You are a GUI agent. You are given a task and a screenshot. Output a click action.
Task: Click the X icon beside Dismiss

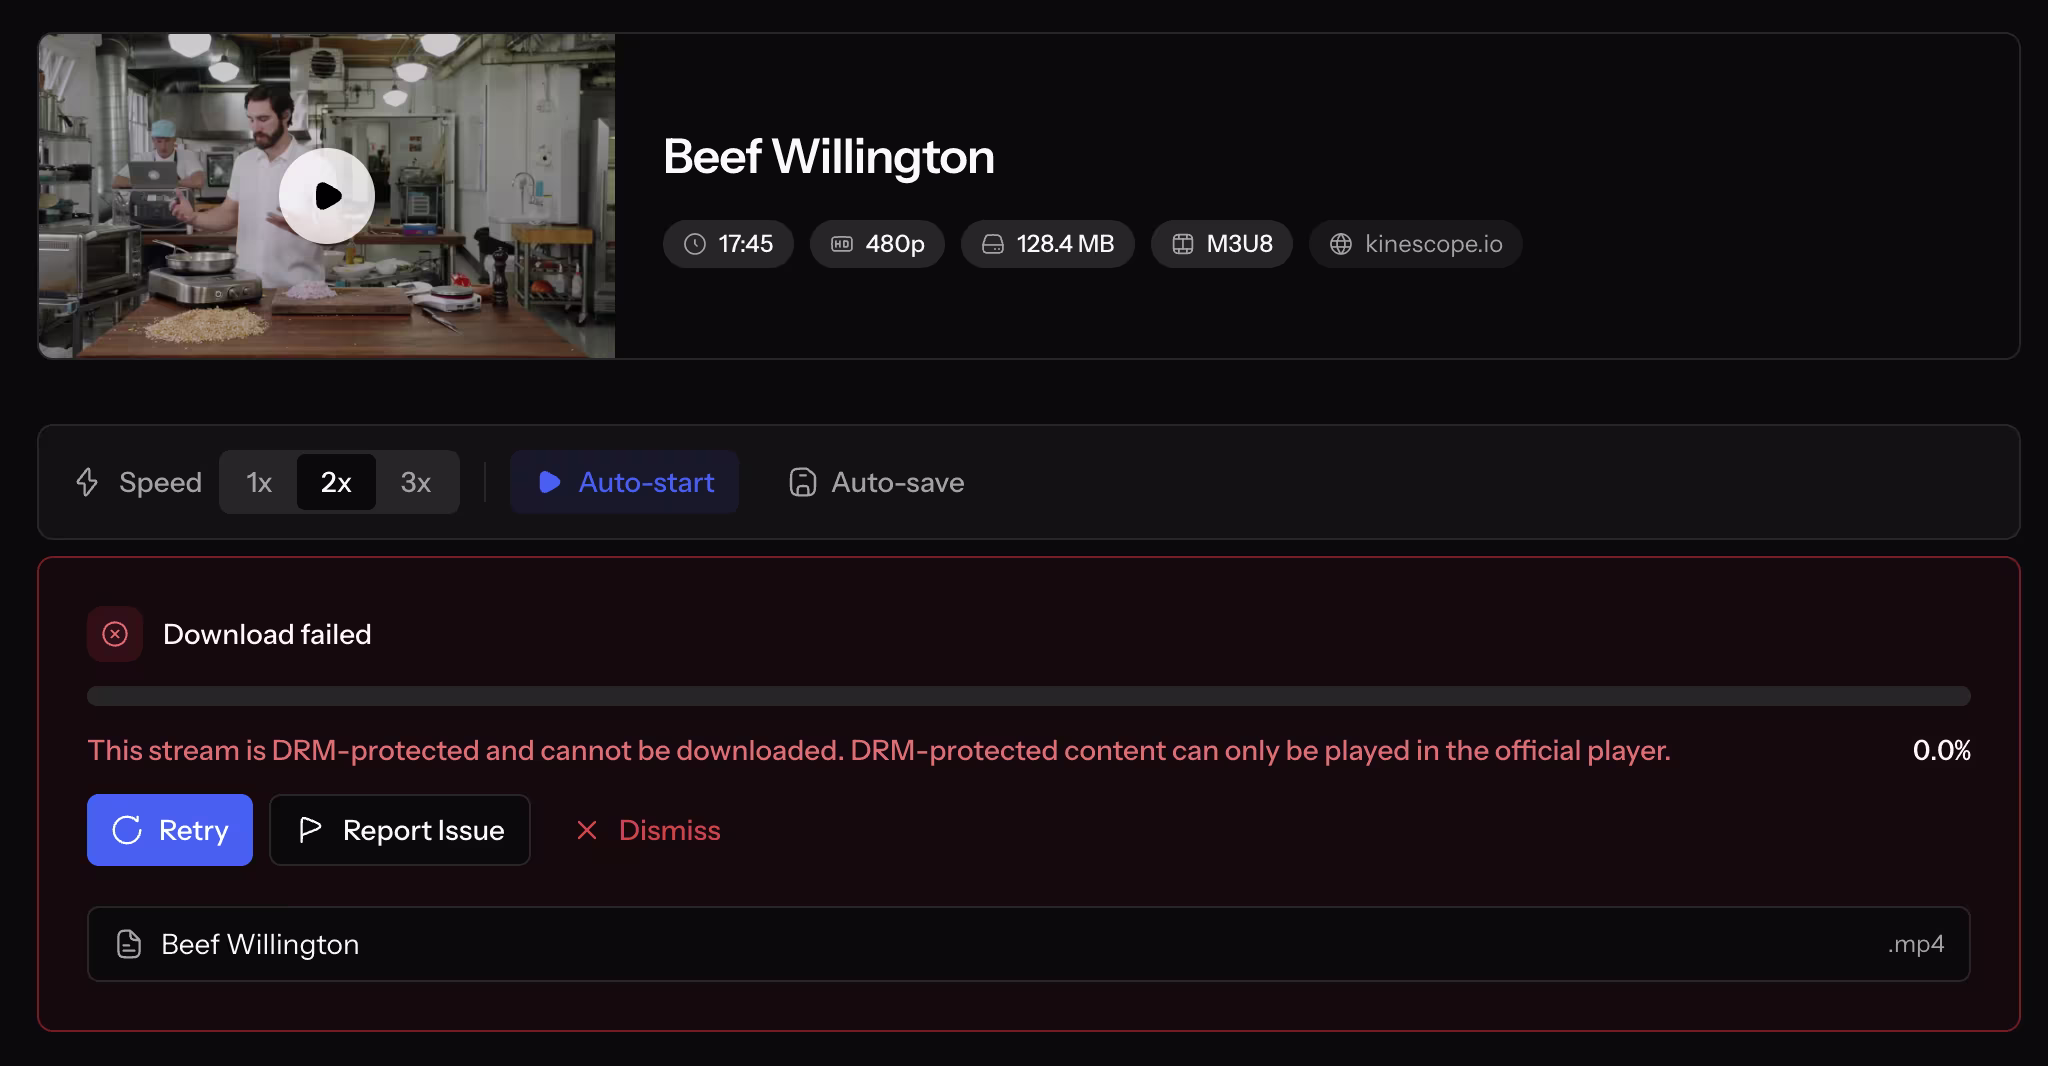point(587,830)
